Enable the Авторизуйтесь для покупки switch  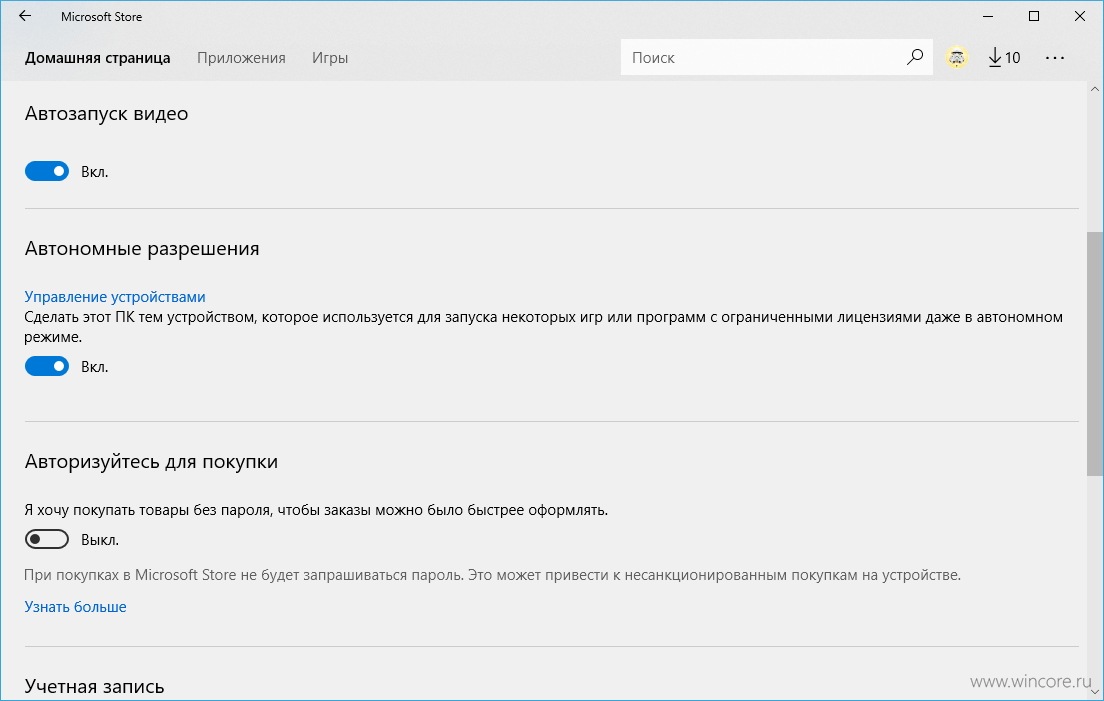pyautogui.click(x=47, y=539)
